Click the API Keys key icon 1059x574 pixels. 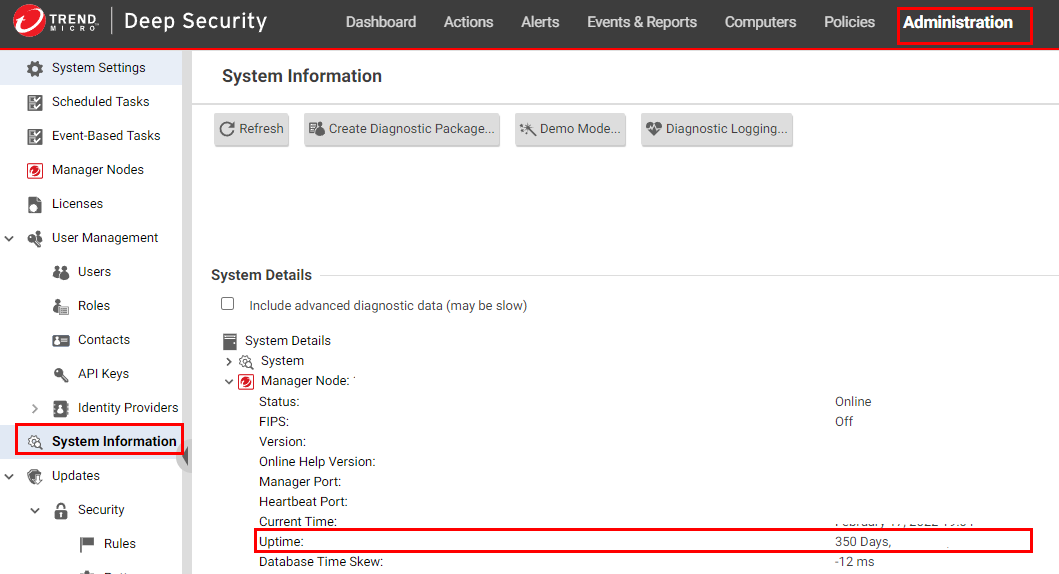pos(61,374)
